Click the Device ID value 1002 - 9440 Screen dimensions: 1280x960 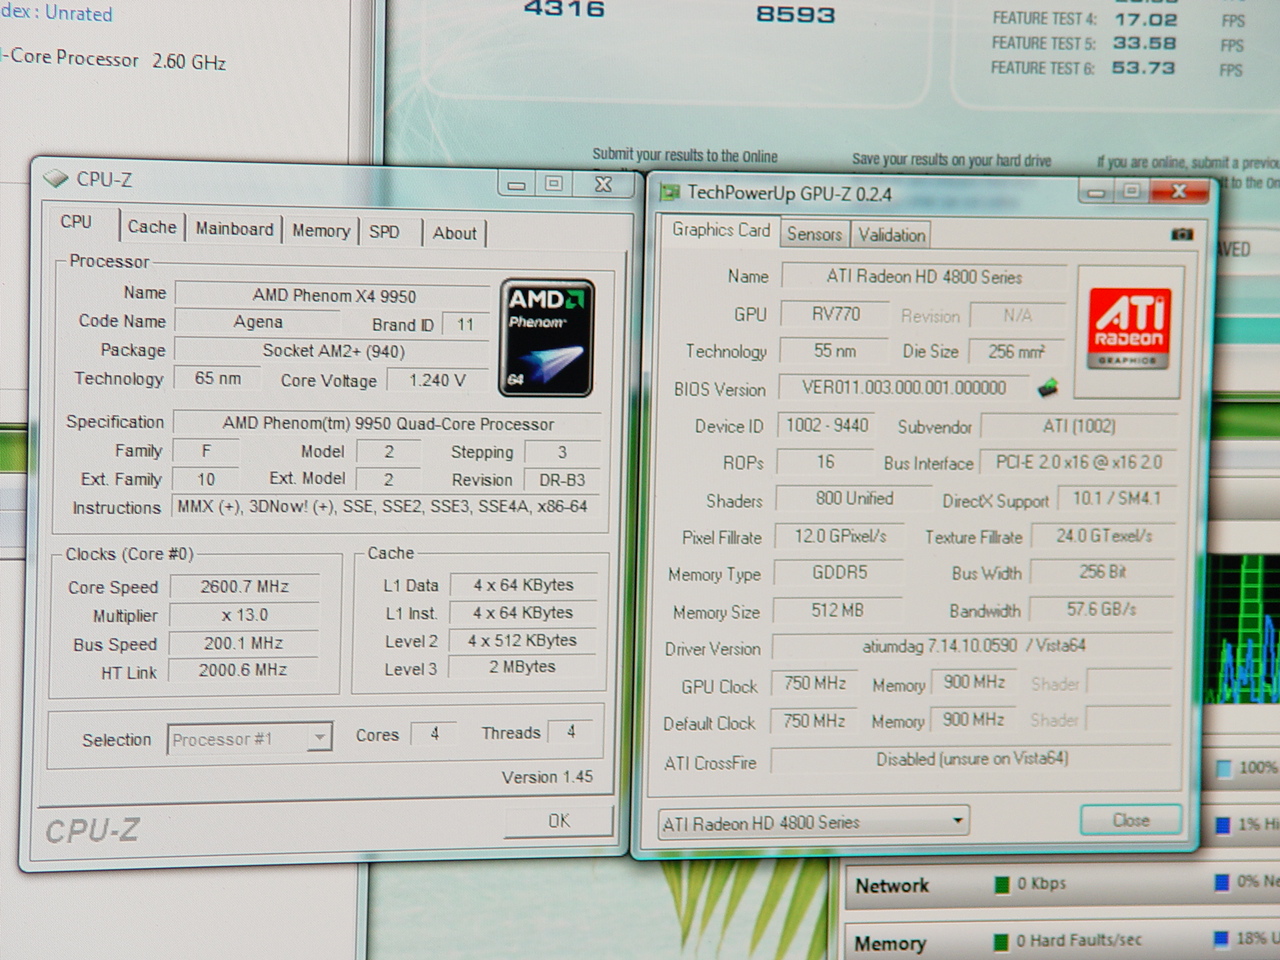(x=826, y=425)
